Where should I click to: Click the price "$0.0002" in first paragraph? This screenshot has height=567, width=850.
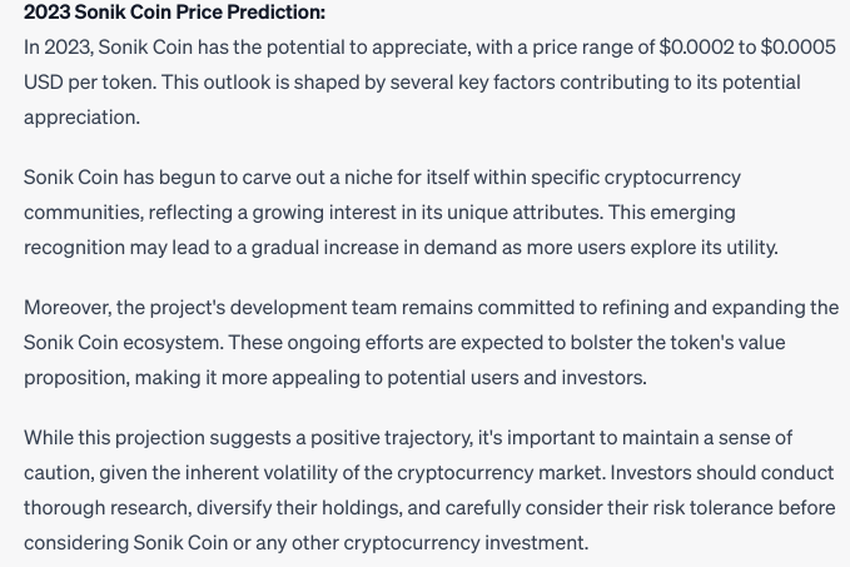click(x=696, y=47)
